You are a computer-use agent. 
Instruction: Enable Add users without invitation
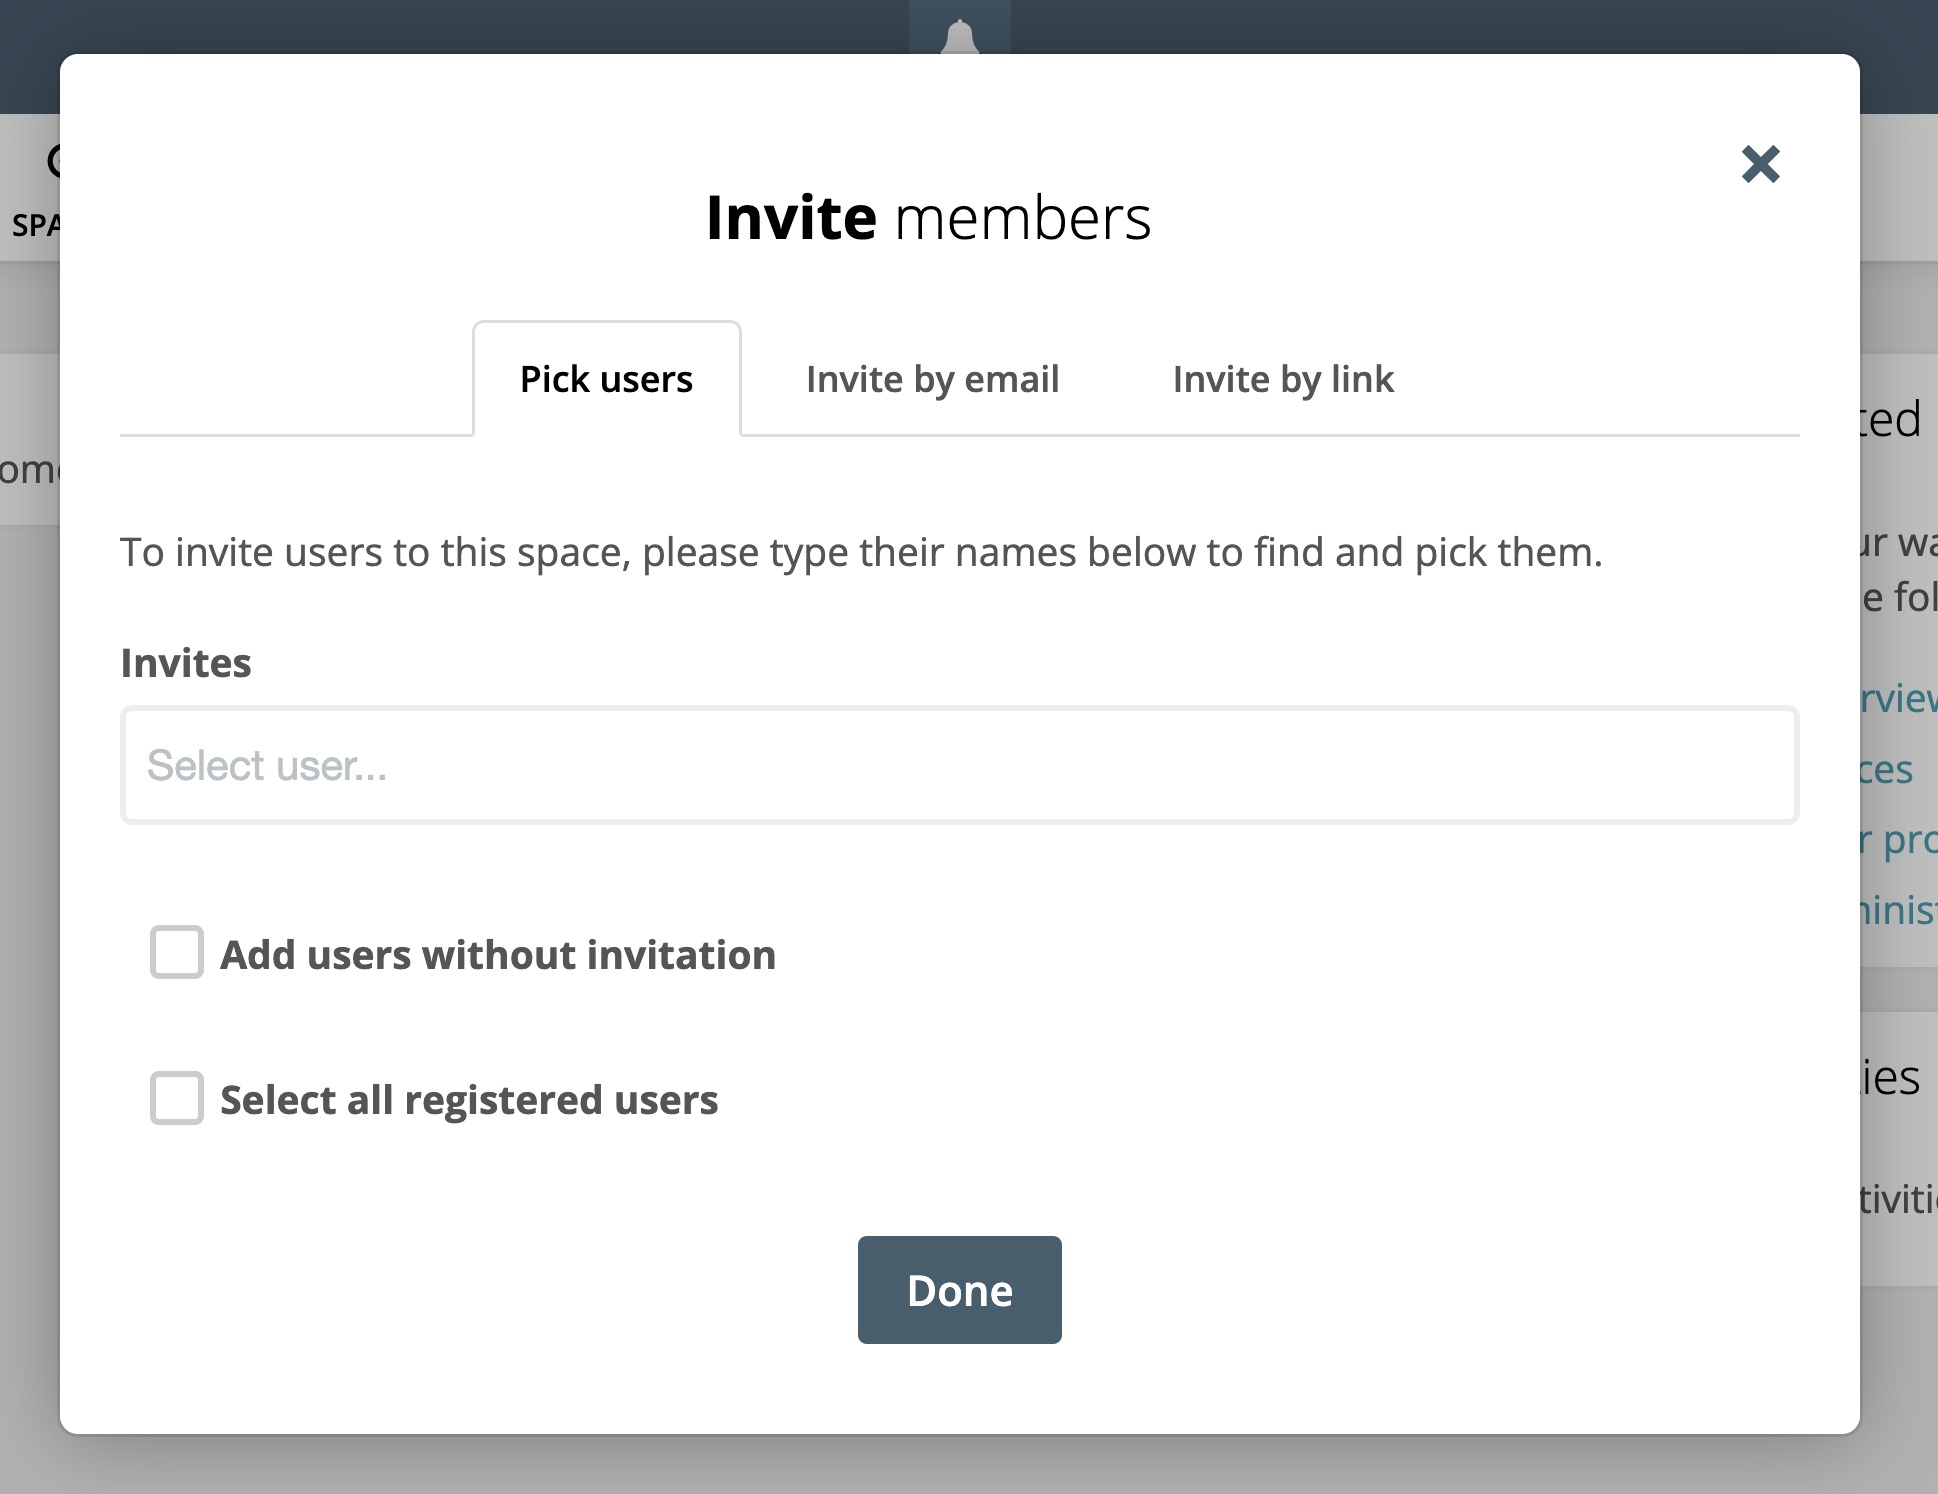click(177, 954)
